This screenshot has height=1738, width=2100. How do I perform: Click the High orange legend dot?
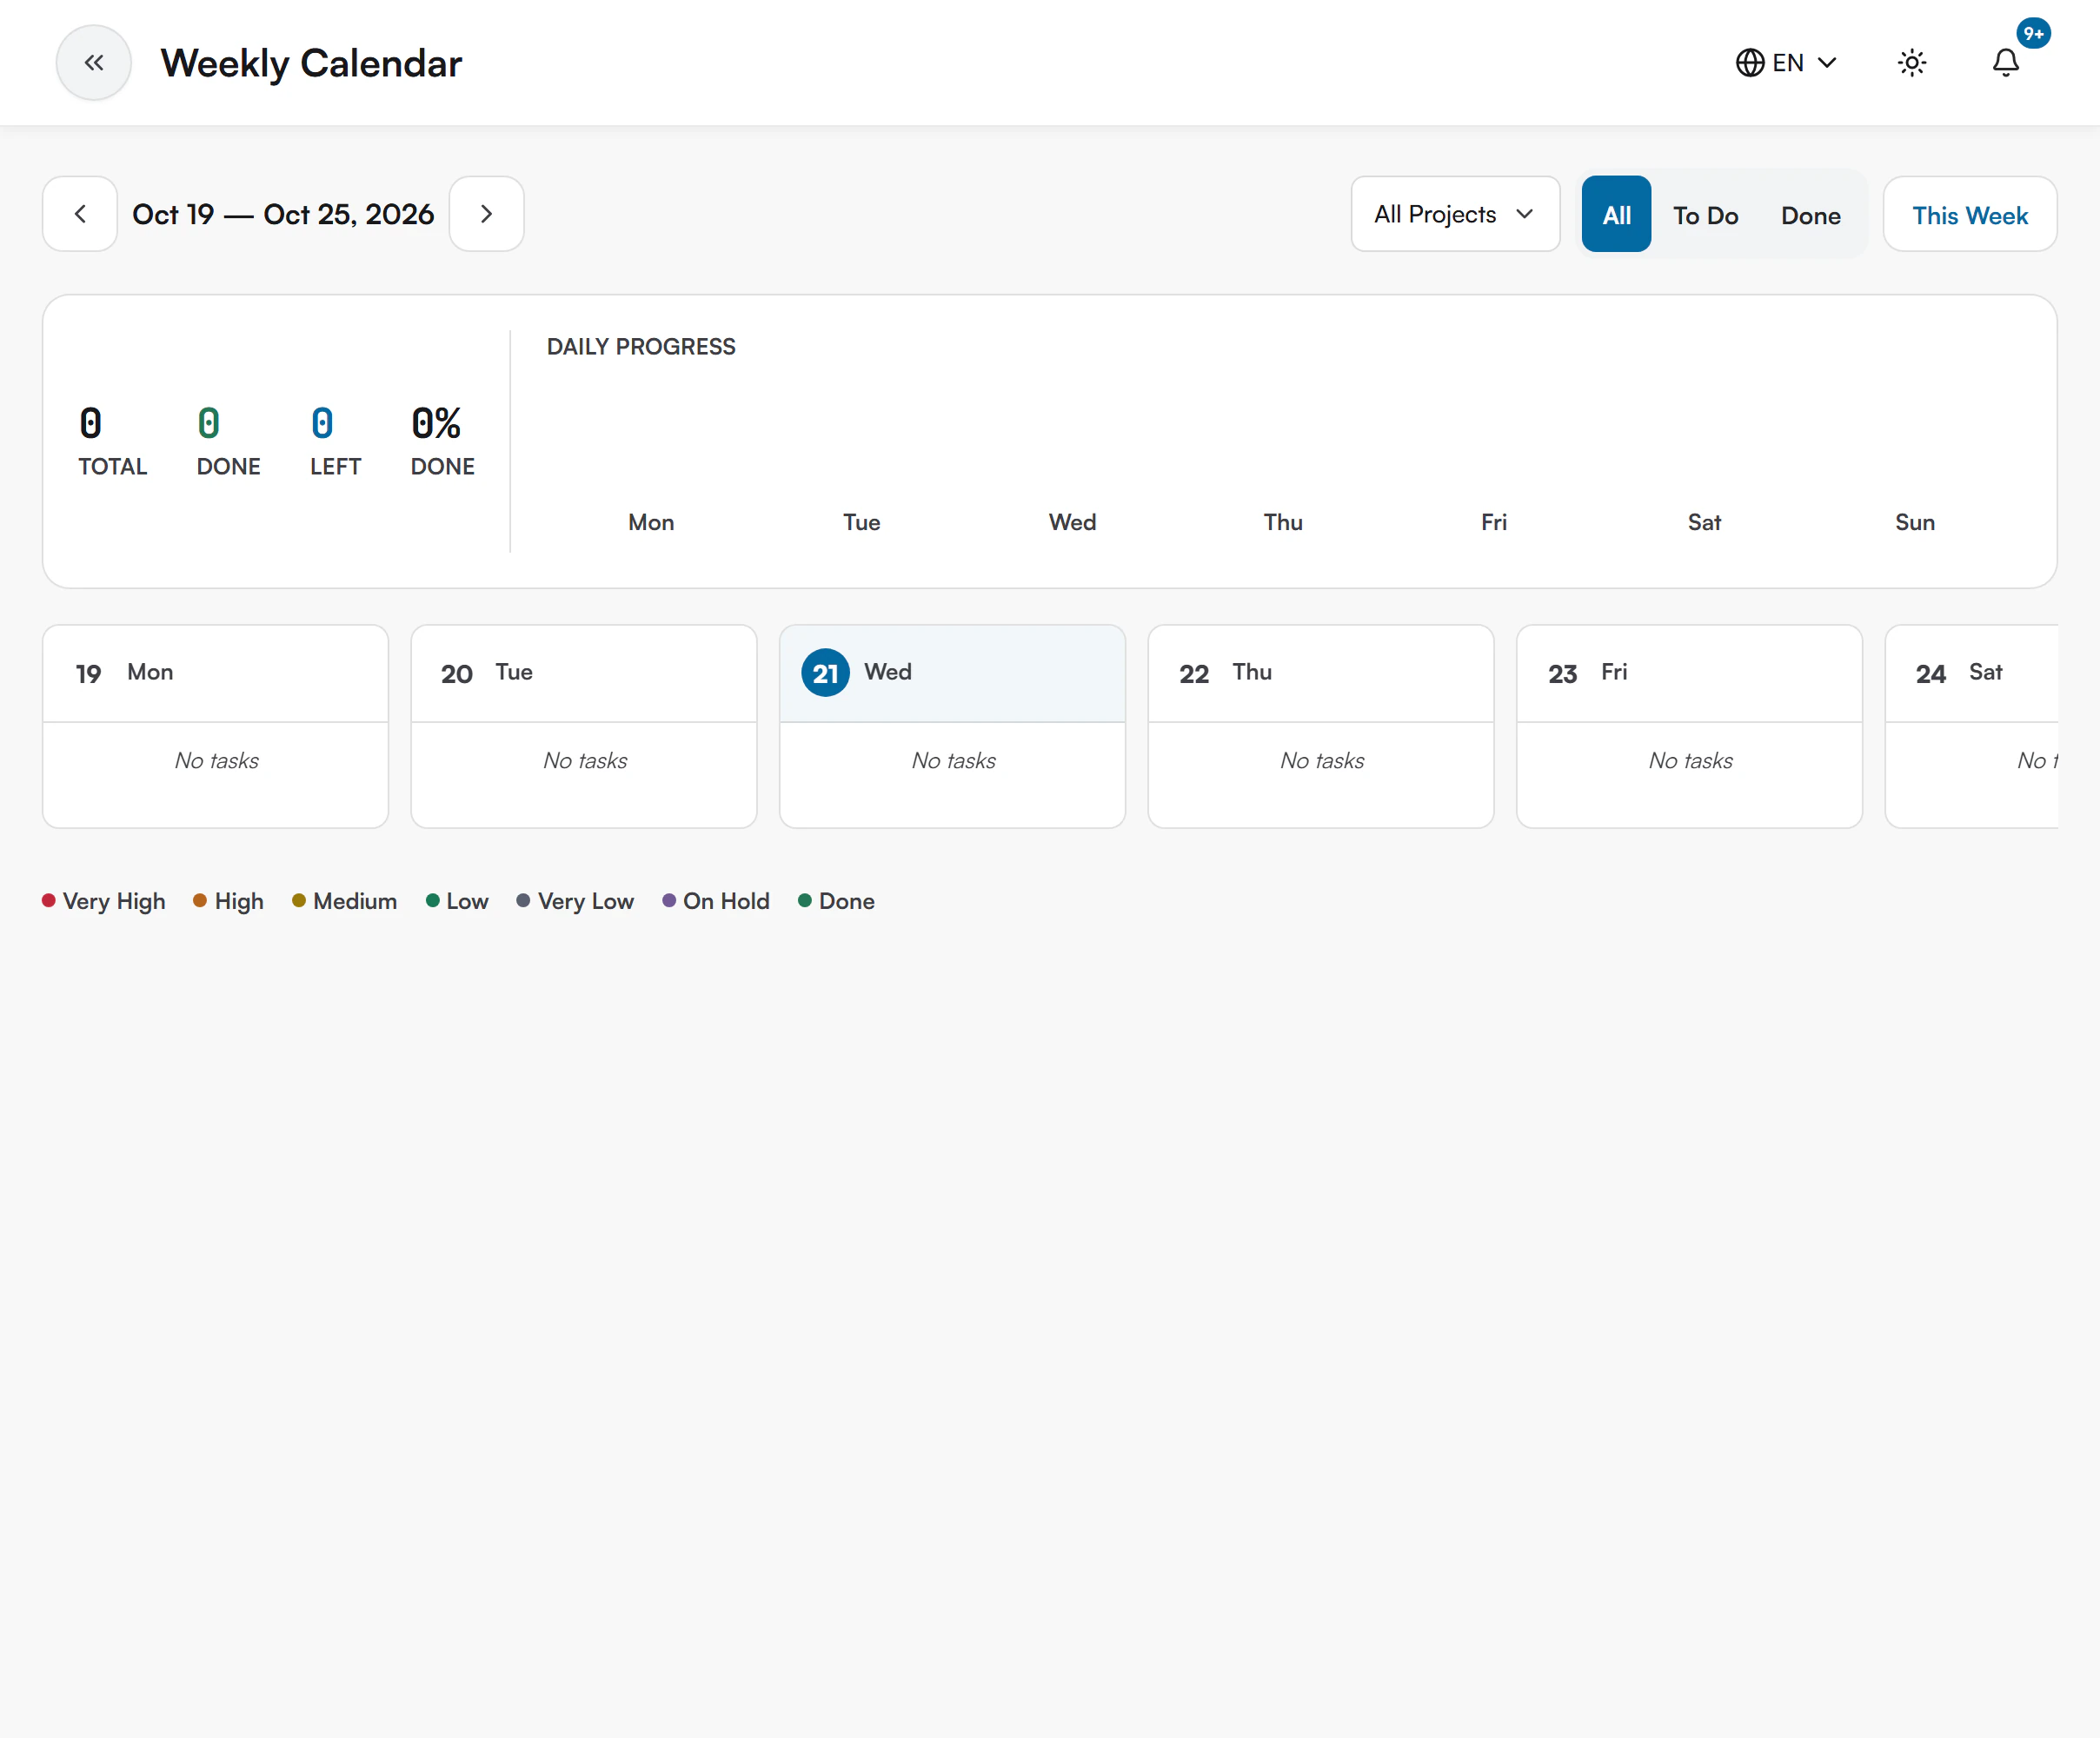[x=200, y=900]
